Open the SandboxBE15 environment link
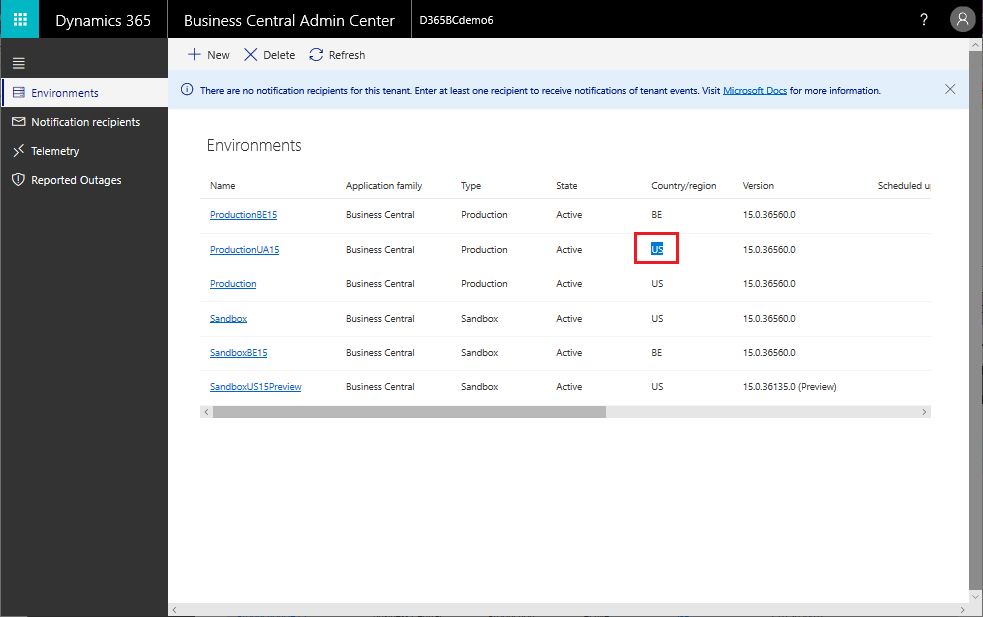The image size is (983, 617). 238,353
